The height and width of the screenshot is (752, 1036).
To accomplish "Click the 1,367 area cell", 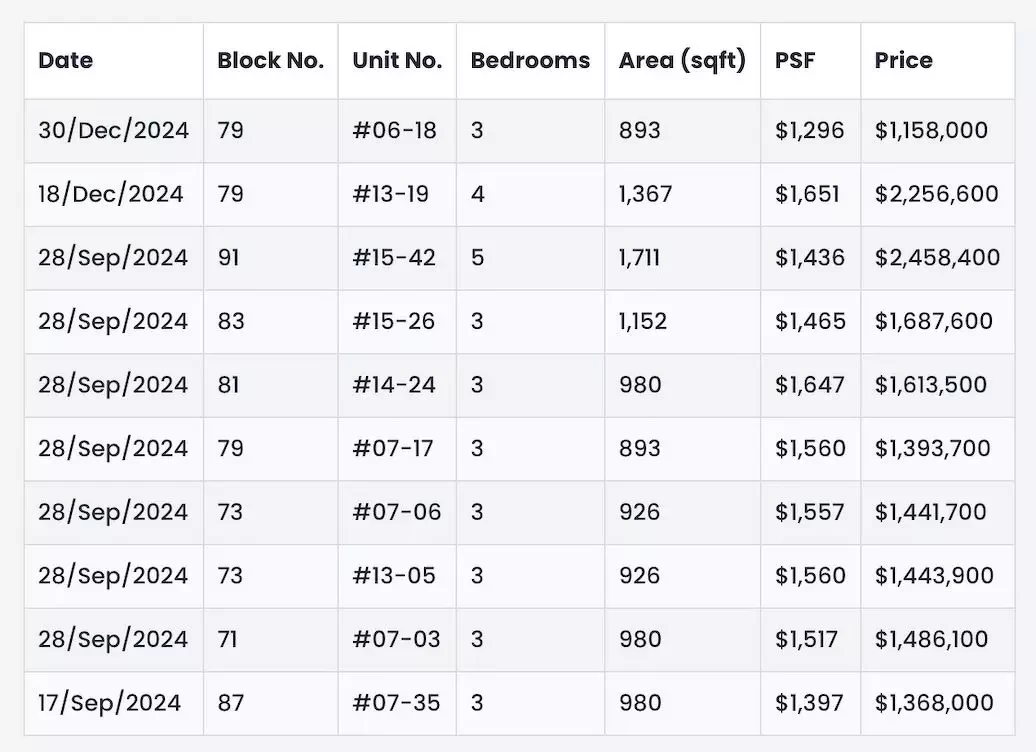I will 683,194.
